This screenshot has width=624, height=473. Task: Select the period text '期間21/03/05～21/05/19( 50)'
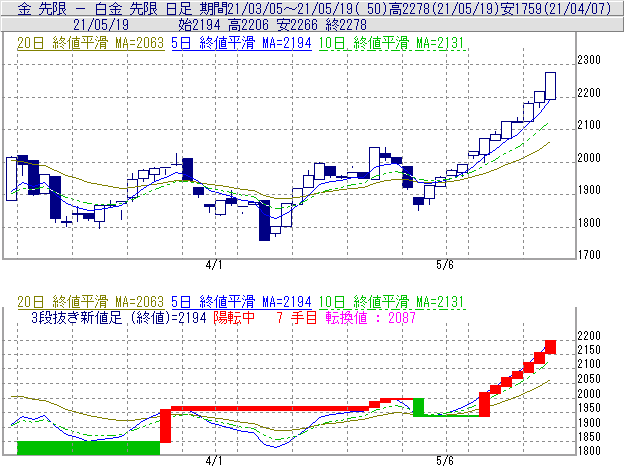(293, 8)
